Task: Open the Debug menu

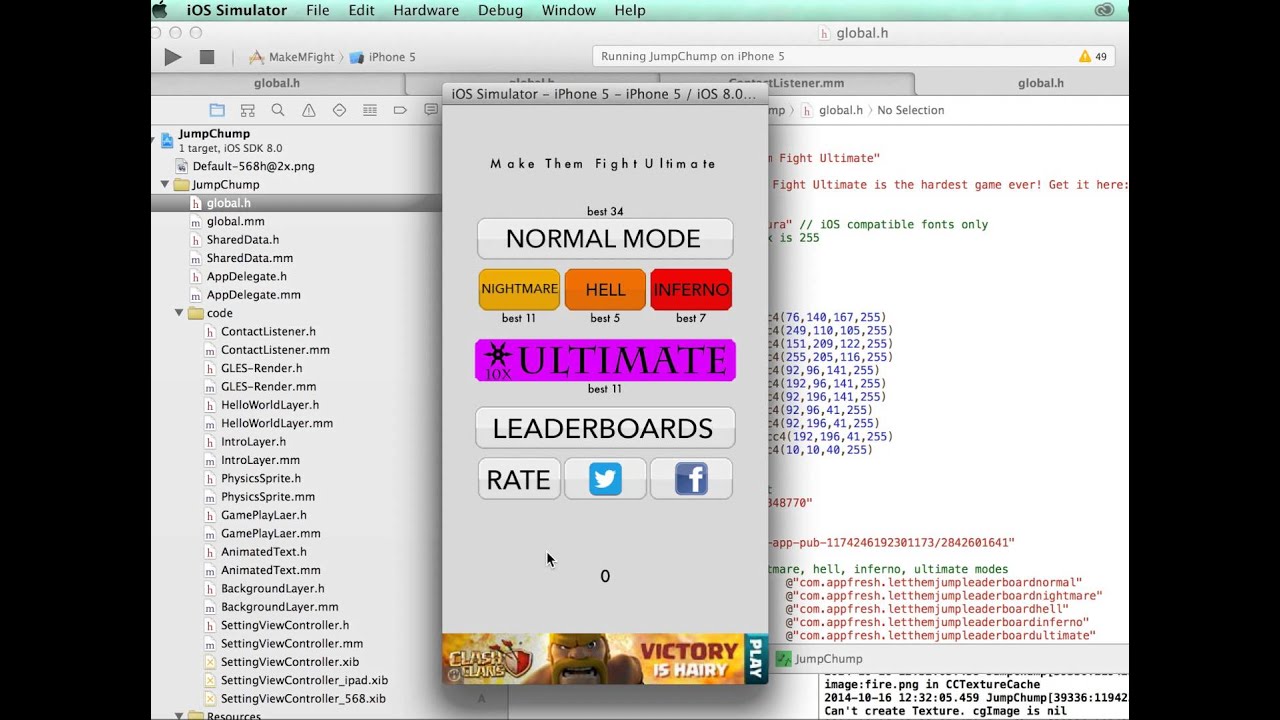Action: (x=500, y=10)
